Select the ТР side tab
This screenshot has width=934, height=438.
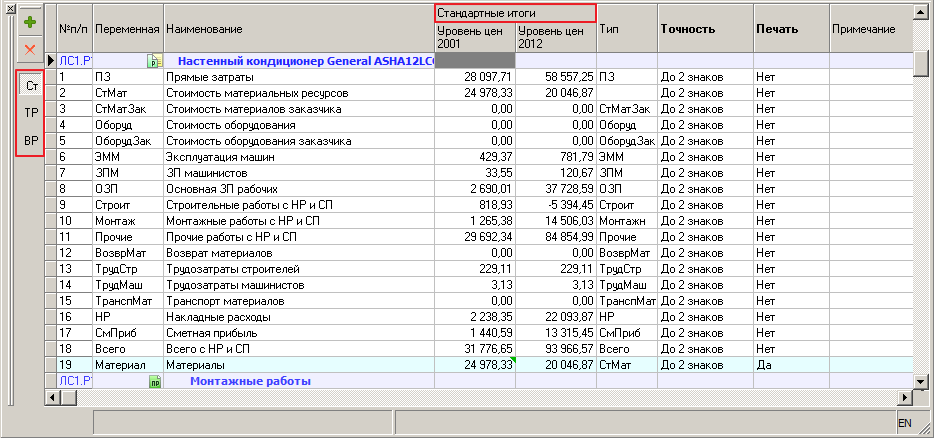pos(30,113)
